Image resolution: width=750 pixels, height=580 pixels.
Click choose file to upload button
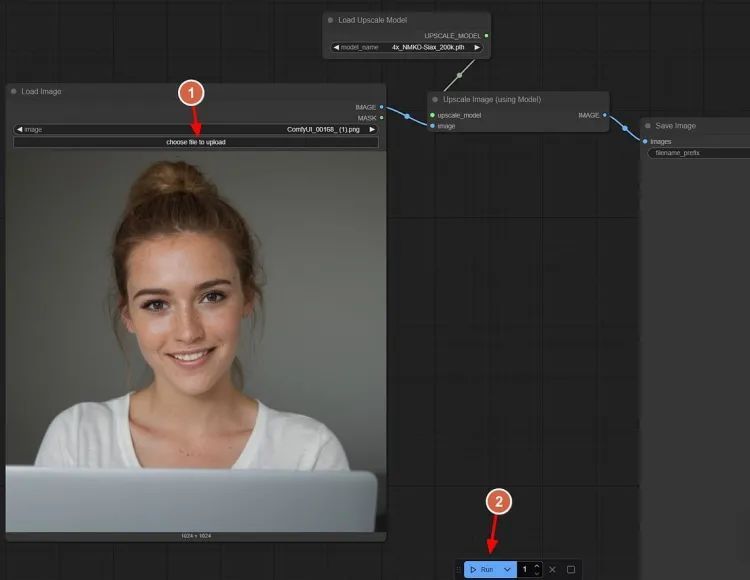click(196, 142)
